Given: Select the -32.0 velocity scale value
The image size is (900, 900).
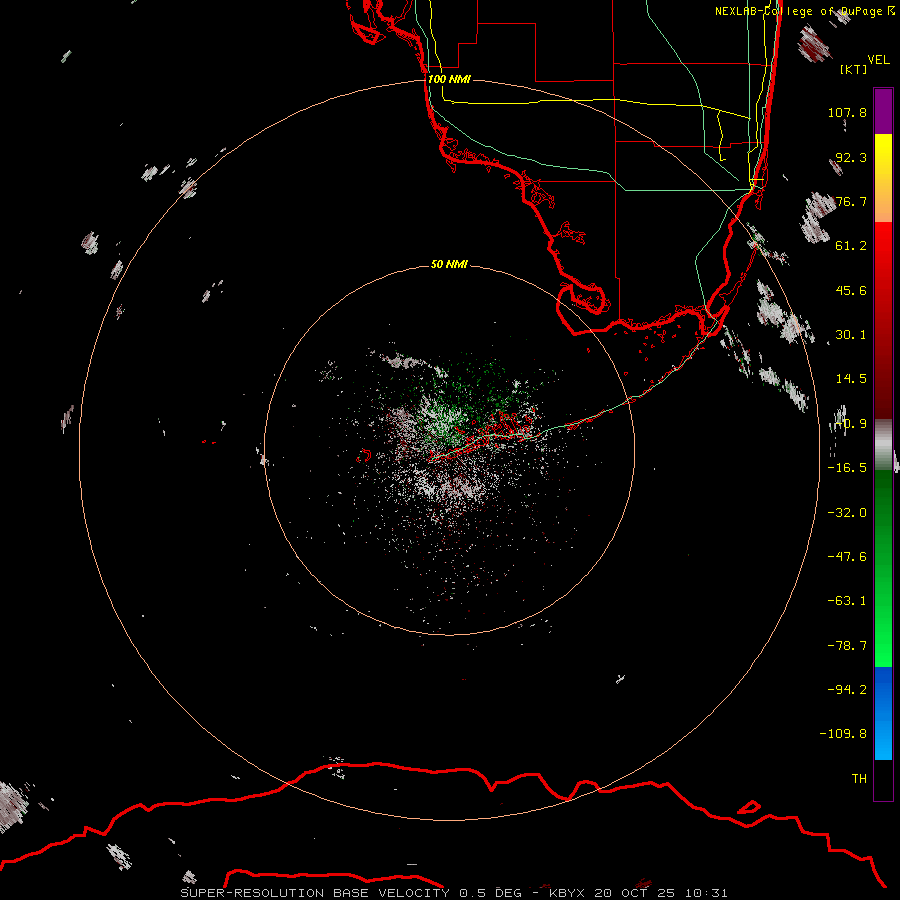Looking at the screenshot, I should point(847,512).
